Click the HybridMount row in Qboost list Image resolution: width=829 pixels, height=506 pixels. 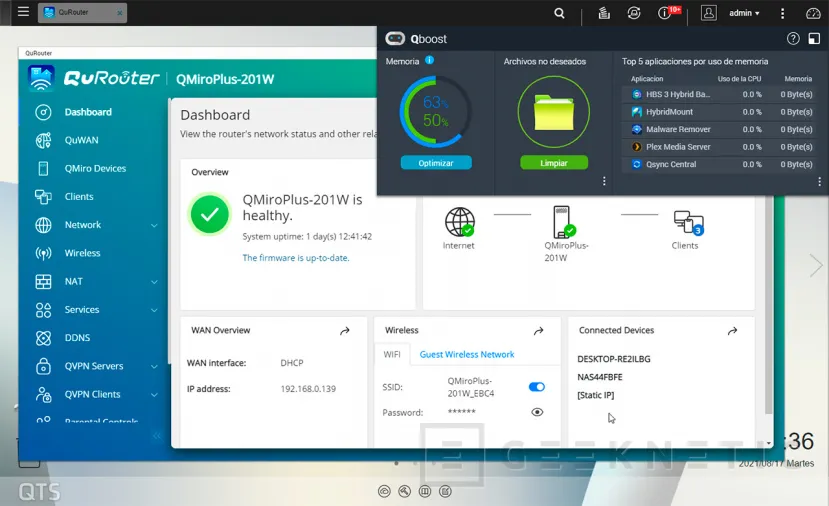[x=722, y=112]
